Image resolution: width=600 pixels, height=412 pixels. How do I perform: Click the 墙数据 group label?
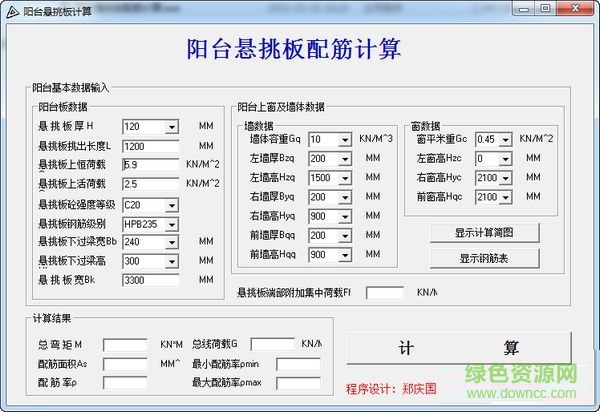coord(259,126)
